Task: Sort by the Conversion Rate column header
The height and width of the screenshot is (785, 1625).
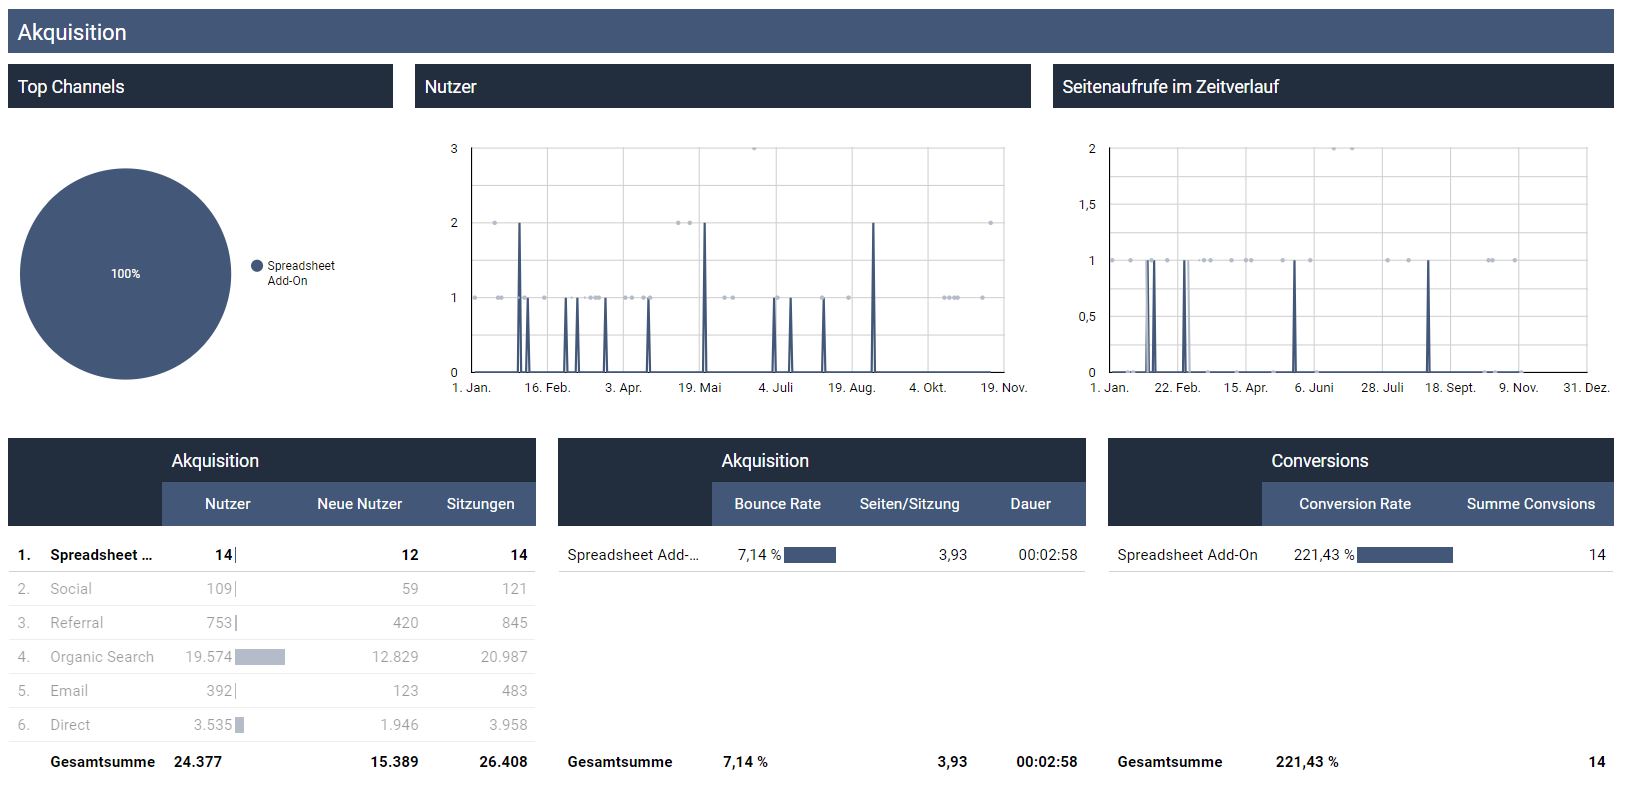Action: click(x=1354, y=504)
